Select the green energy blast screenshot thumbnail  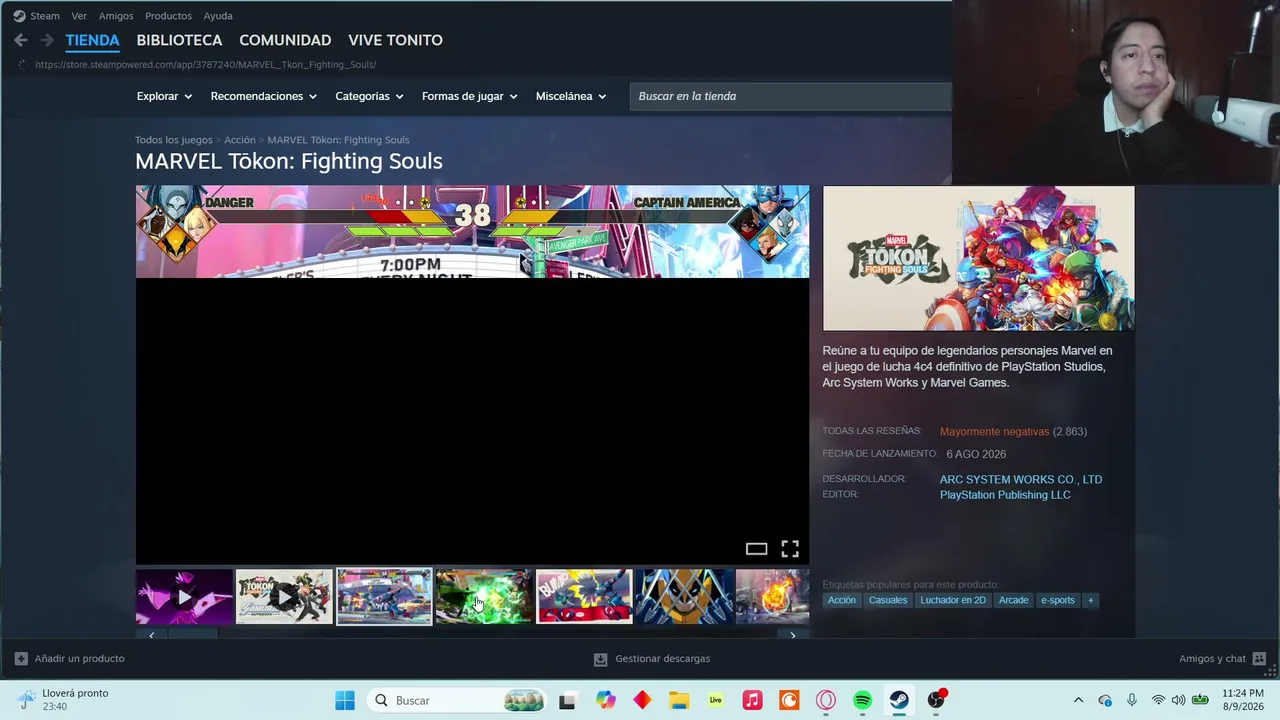coord(484,596)
